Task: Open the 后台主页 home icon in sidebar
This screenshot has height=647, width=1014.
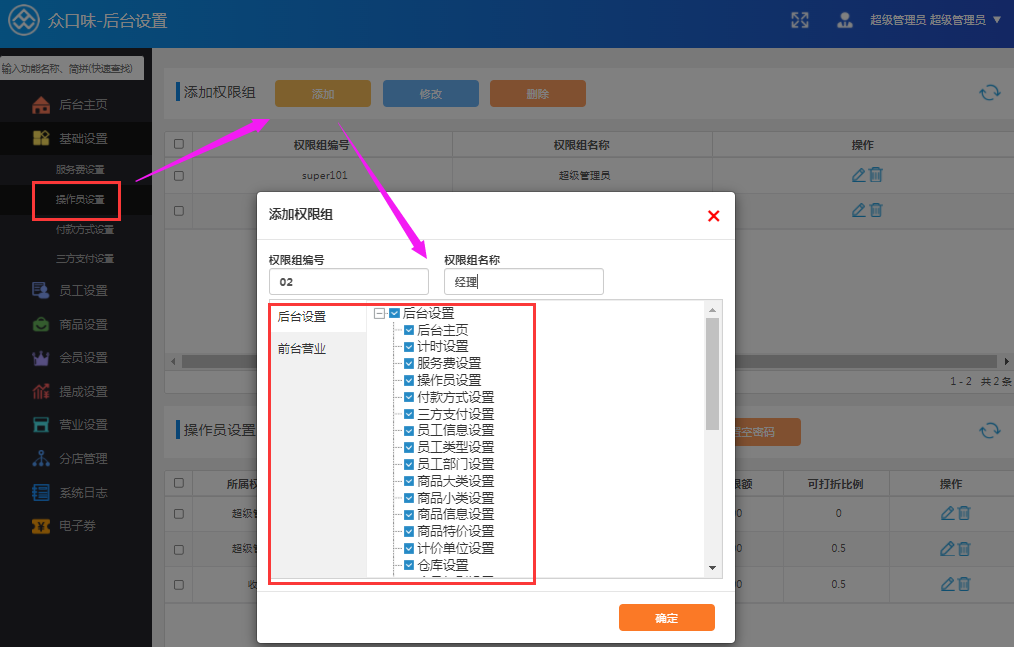Action: (41, 105)
